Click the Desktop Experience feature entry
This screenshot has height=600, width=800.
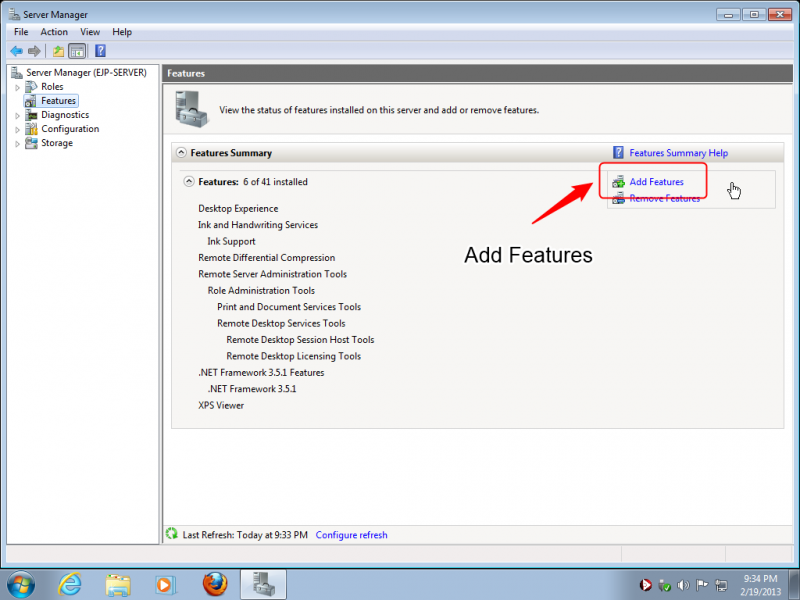pyautogui.click(x=238, y=208)
